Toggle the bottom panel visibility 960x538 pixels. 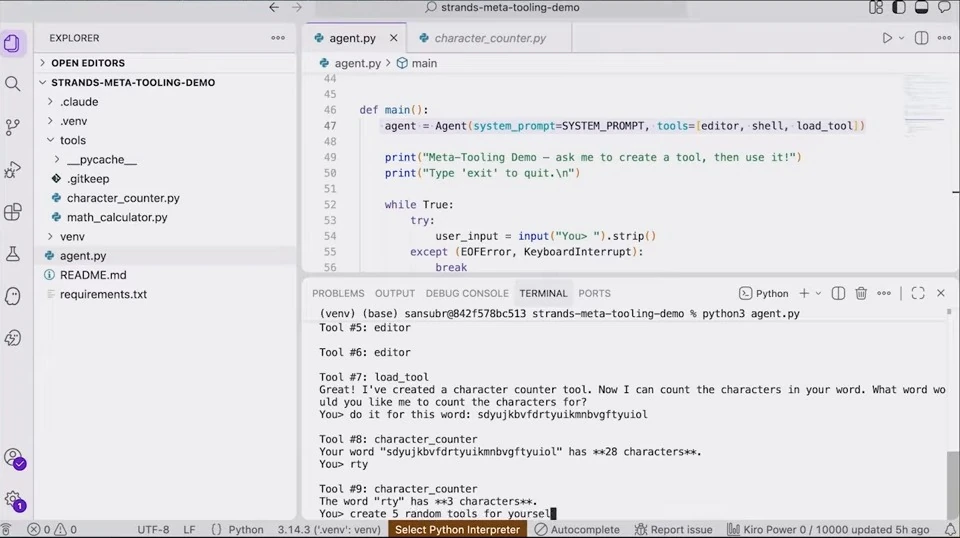(x=921, y=7)
